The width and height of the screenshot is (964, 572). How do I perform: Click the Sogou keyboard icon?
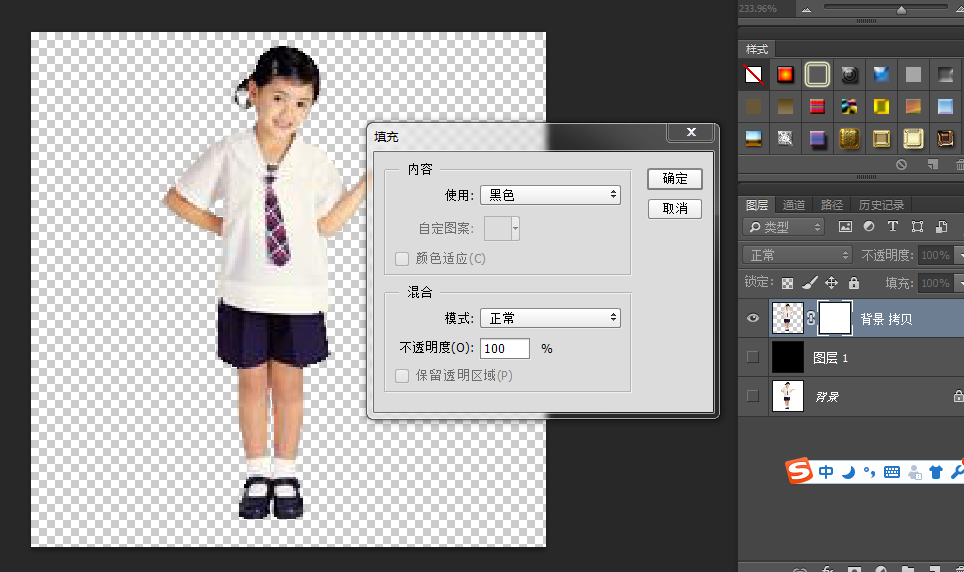tap(892, 472)
